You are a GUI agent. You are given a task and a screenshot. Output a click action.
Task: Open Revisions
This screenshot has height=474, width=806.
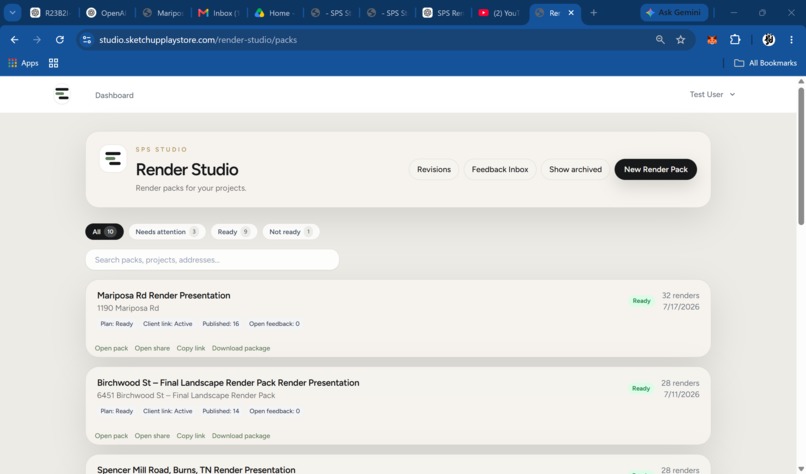click(434, 169)
